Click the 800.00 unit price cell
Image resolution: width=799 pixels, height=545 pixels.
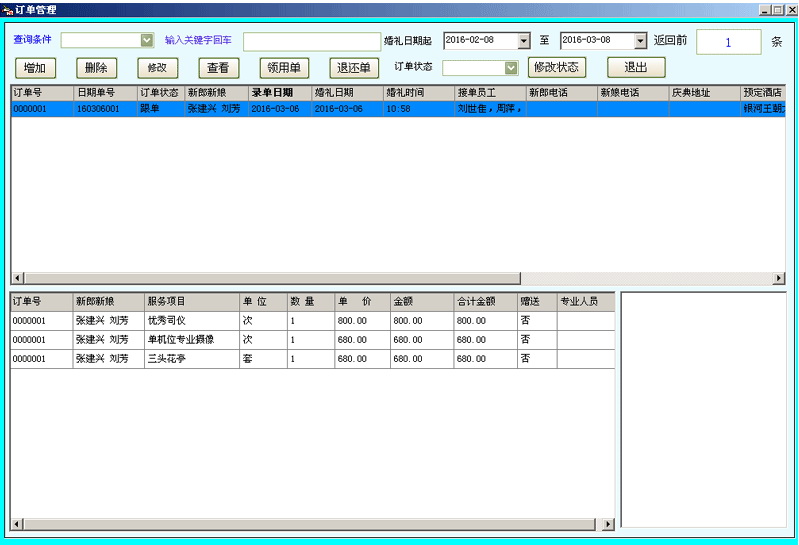point(362,321)
